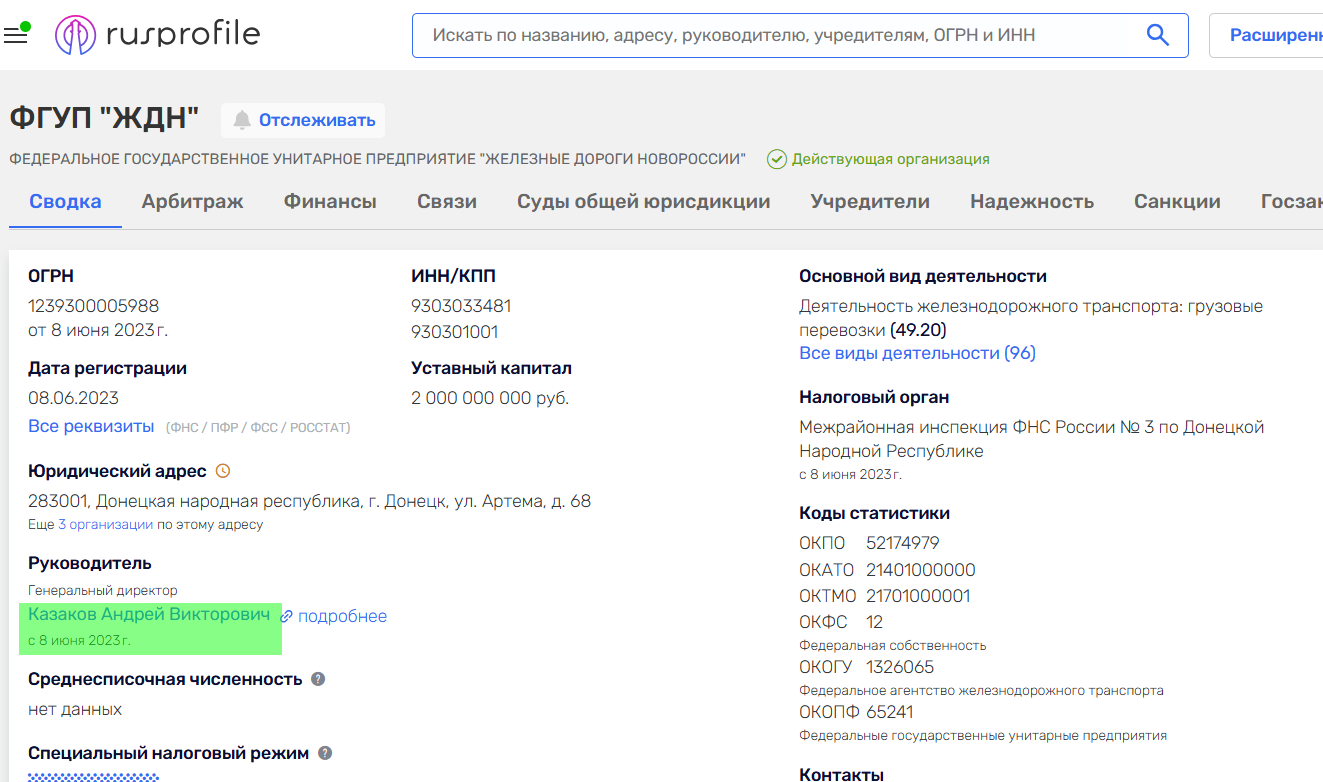Viewport: 1323px width, 782px height.
Task: Open Суды общей юрисдикции tab
Action: [x=643, y=201]
